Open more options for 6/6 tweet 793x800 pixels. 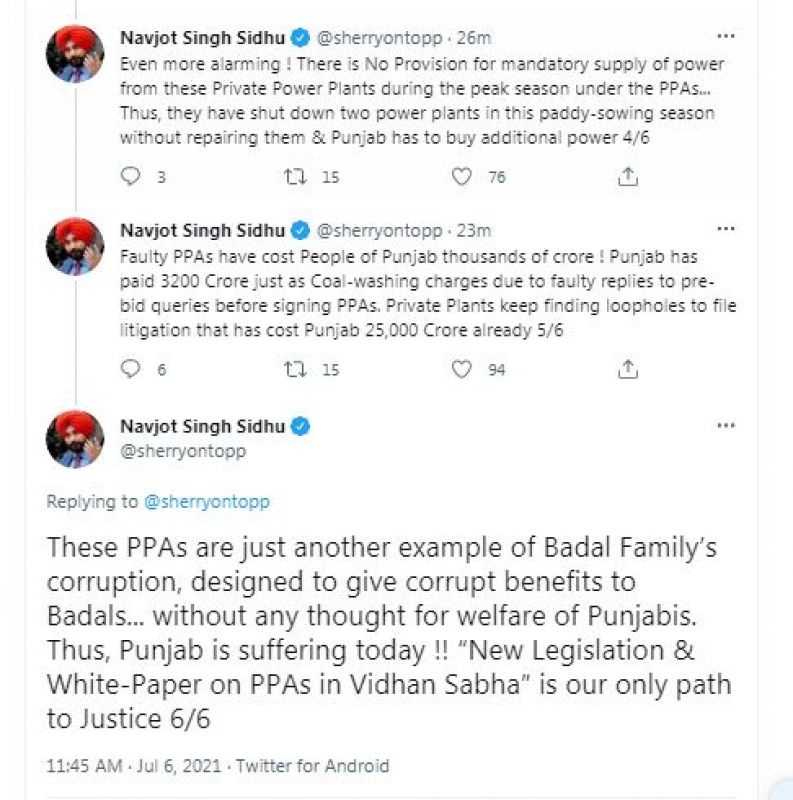click(726, 426)
